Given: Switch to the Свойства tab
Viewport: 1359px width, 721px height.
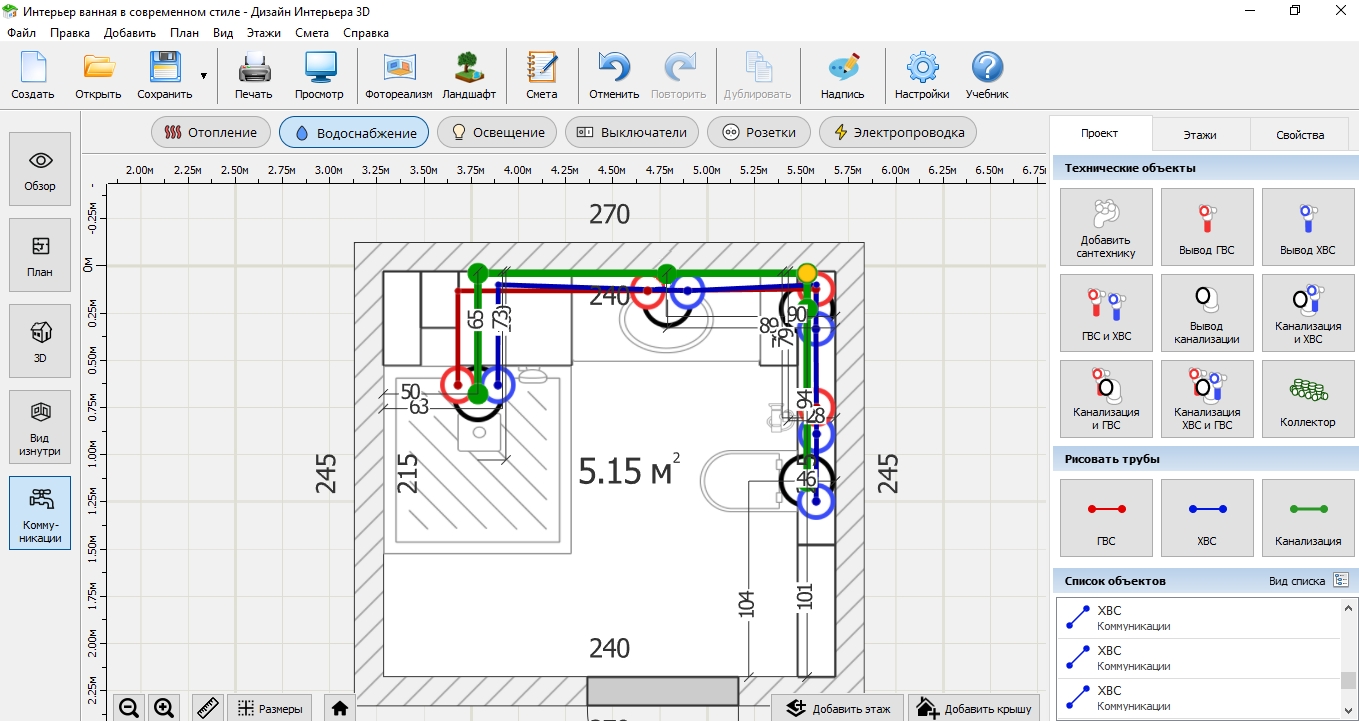Looking at the screenshot, I should click(x=1299, y=134).
